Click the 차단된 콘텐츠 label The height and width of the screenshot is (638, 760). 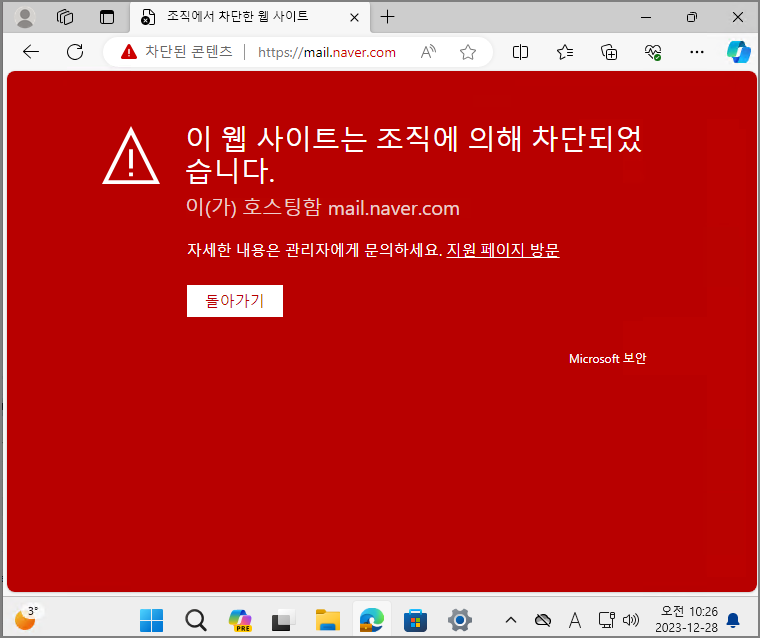189,51
